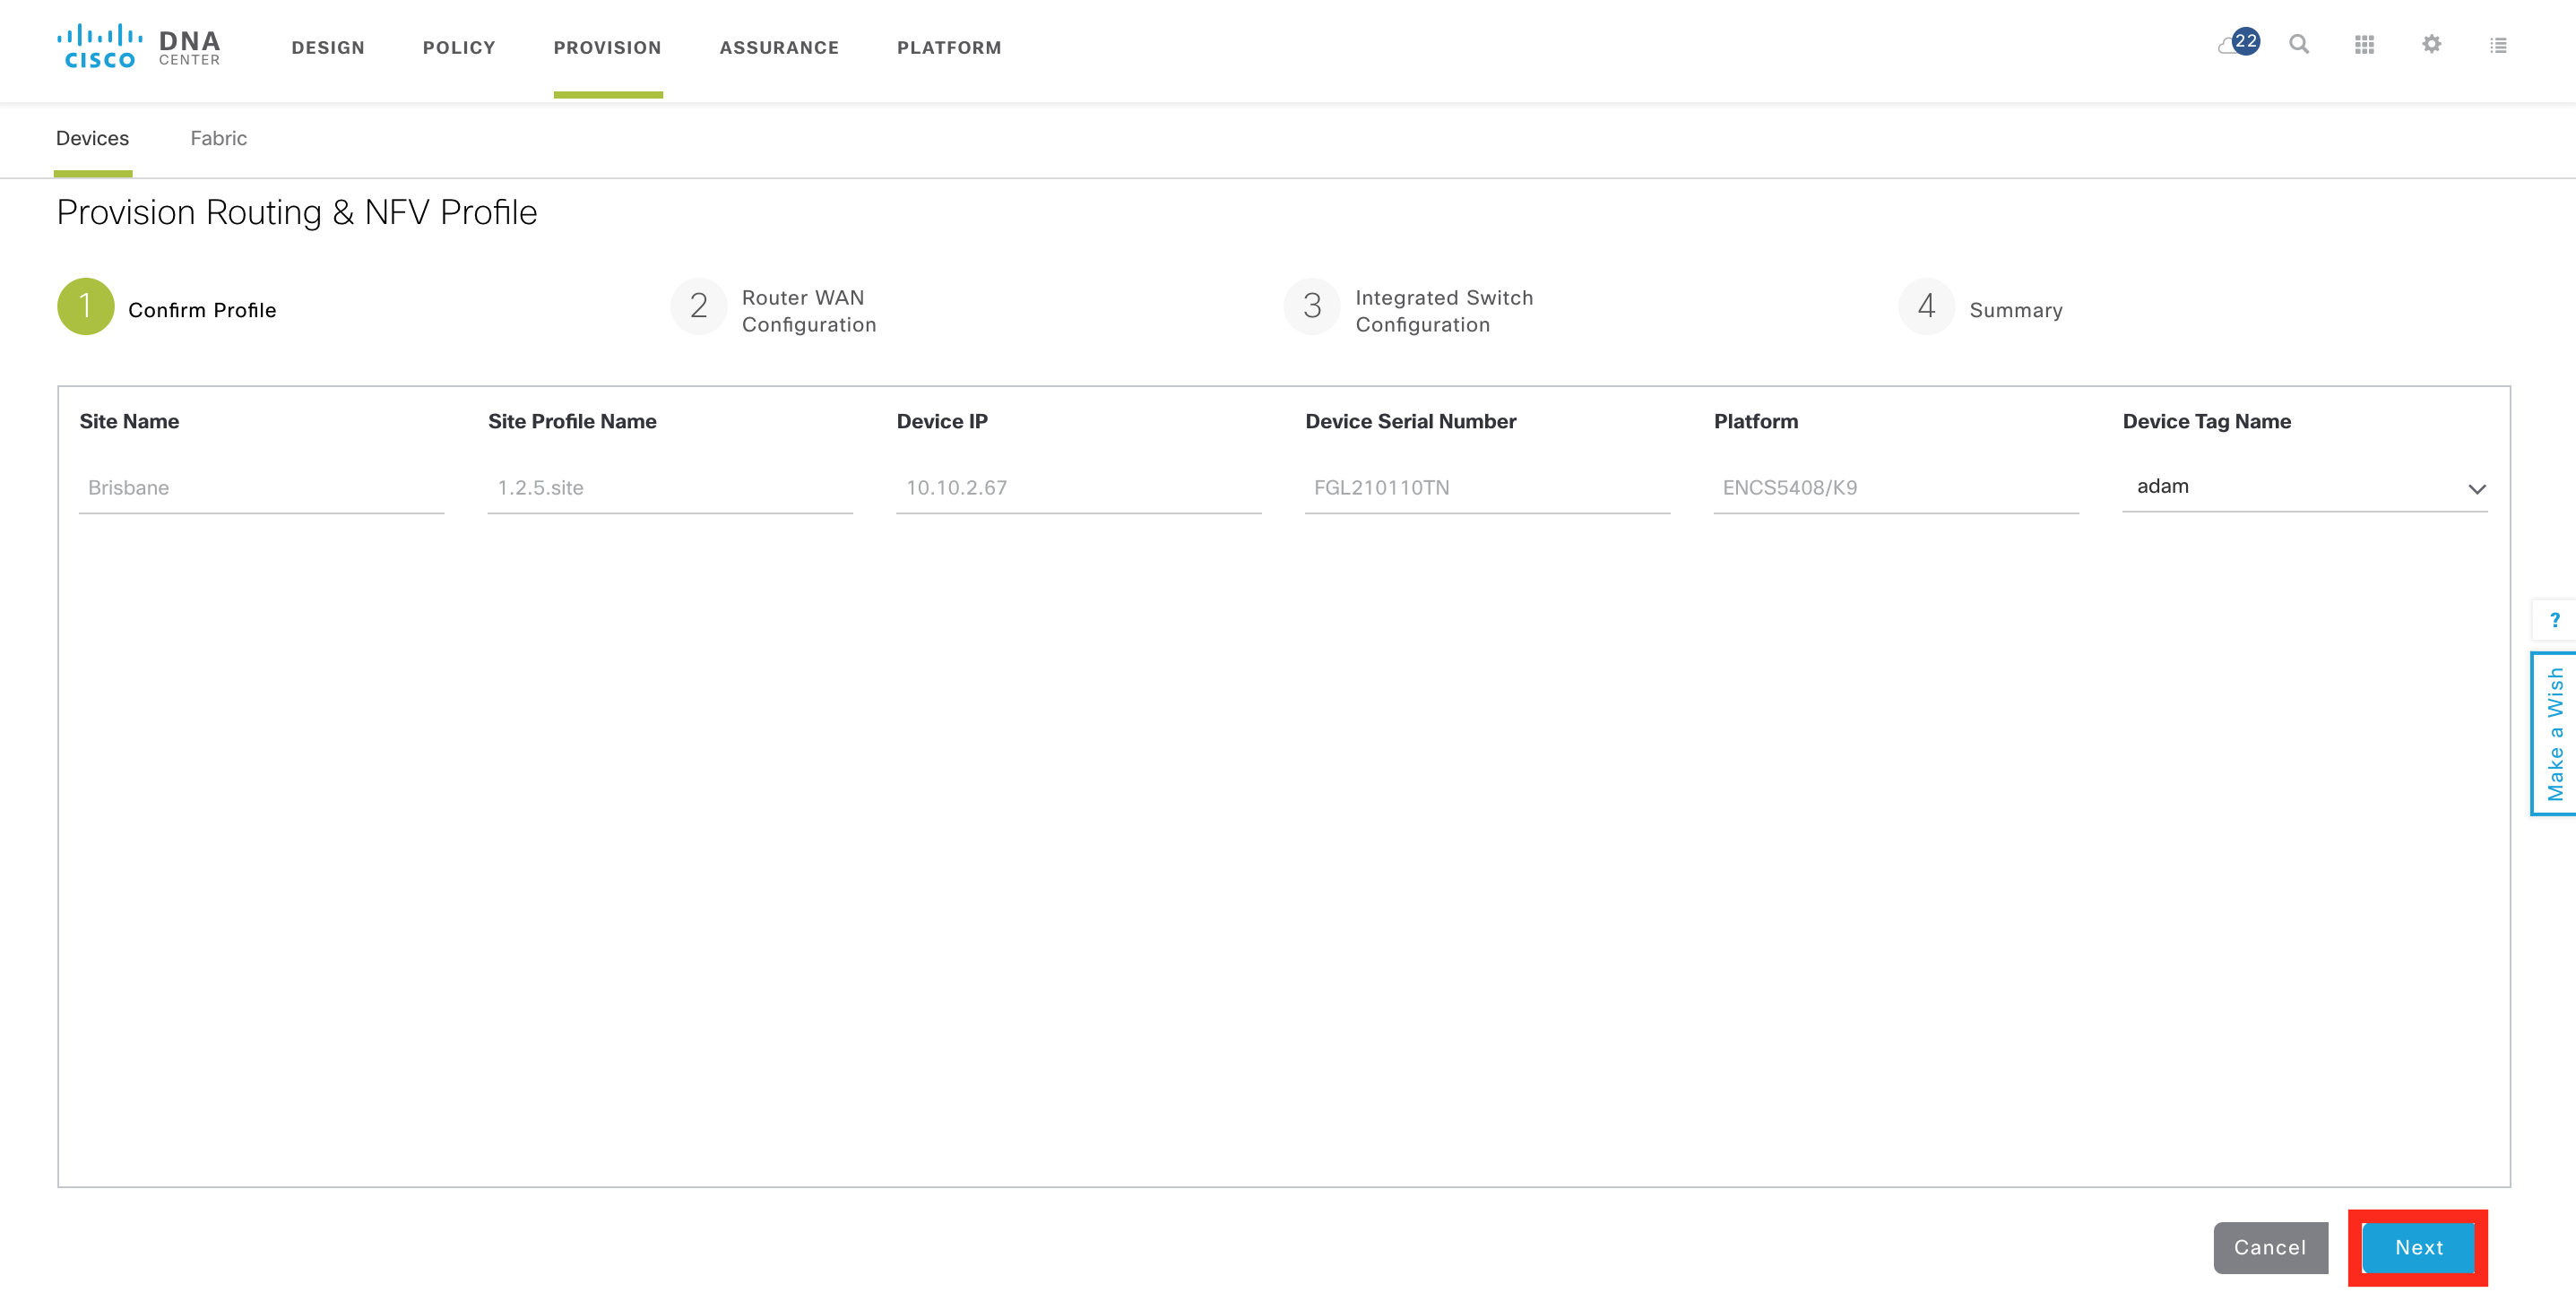Open the Policy menu
Image resolution: width=2576 pixels, height=1301 pixels.
click(x=459, y=47)
